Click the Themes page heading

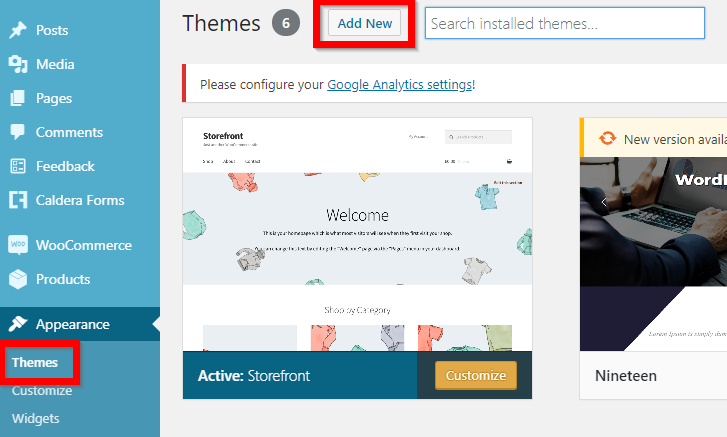221,23
